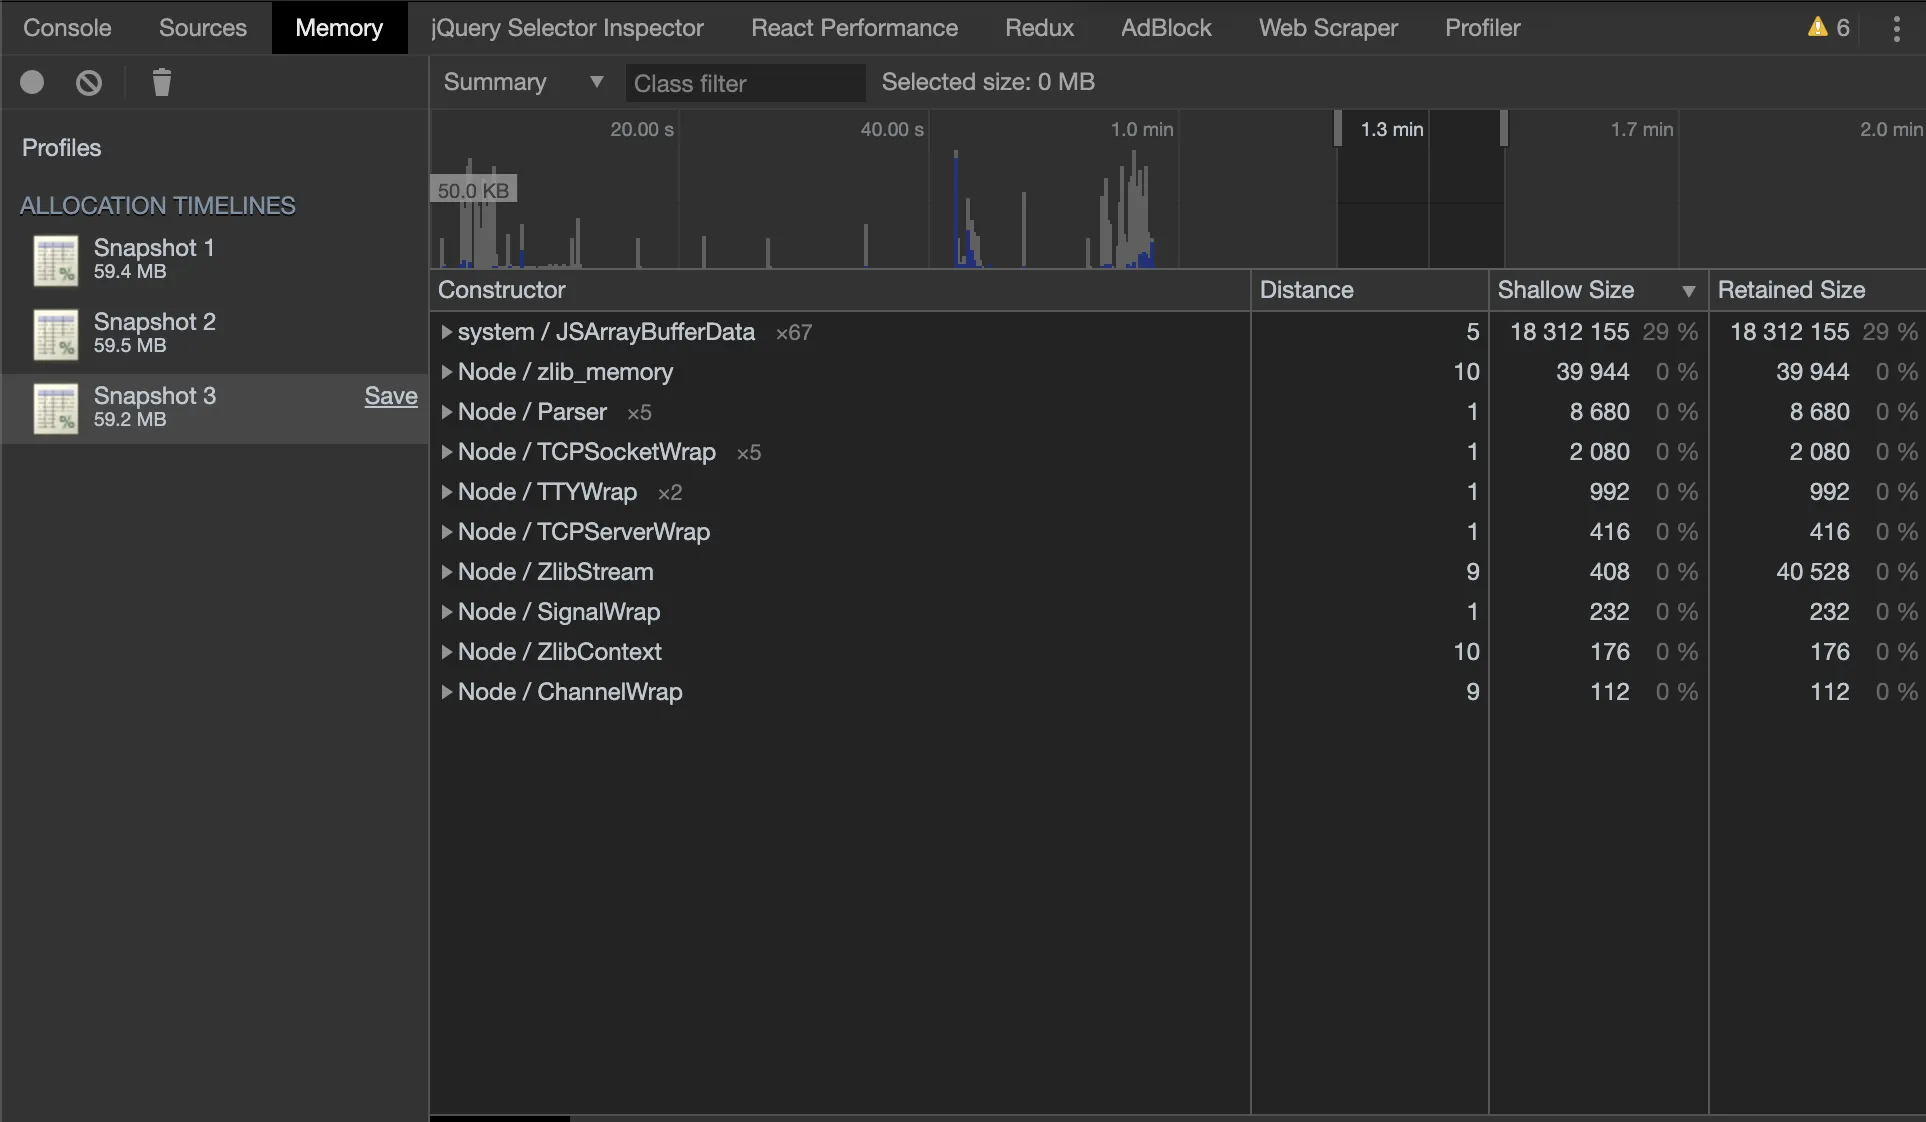Sort by Retained Size column header
The image size is (1926, 1122).
click(x=1790, y=290)
